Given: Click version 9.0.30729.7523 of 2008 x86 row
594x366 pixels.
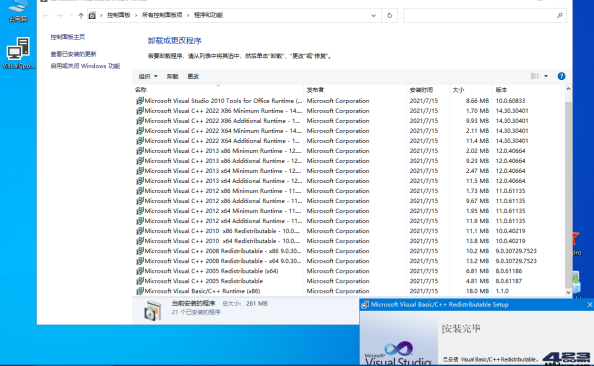Looking at the screenshot, I should click(516, 251).
